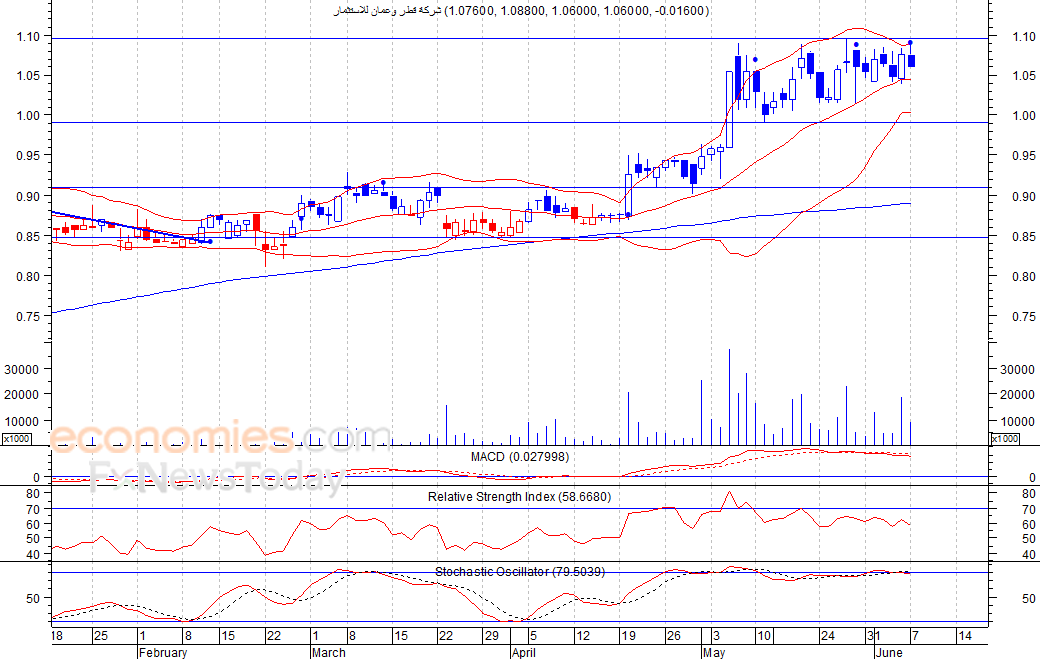Viewport: 1040px width, 659px height.
Task: Click the date label 3 in May
Action: [716, 636]
